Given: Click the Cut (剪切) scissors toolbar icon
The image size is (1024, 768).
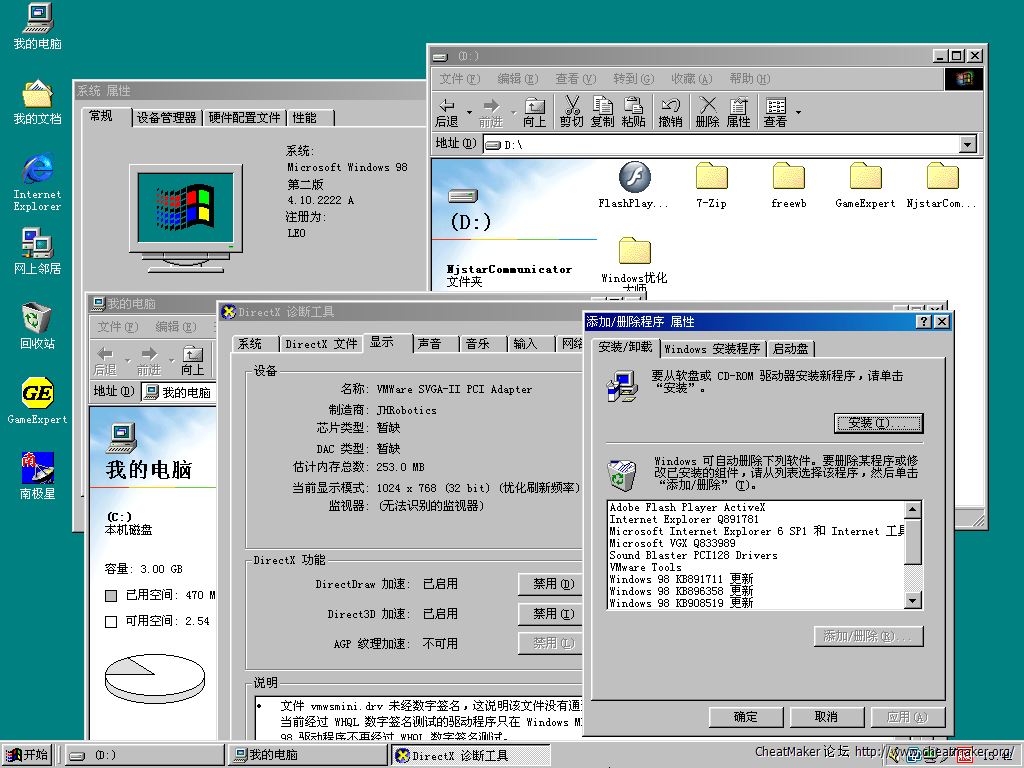Looking at the screenshot, I should pyautogui.click(x=572, y=111).
